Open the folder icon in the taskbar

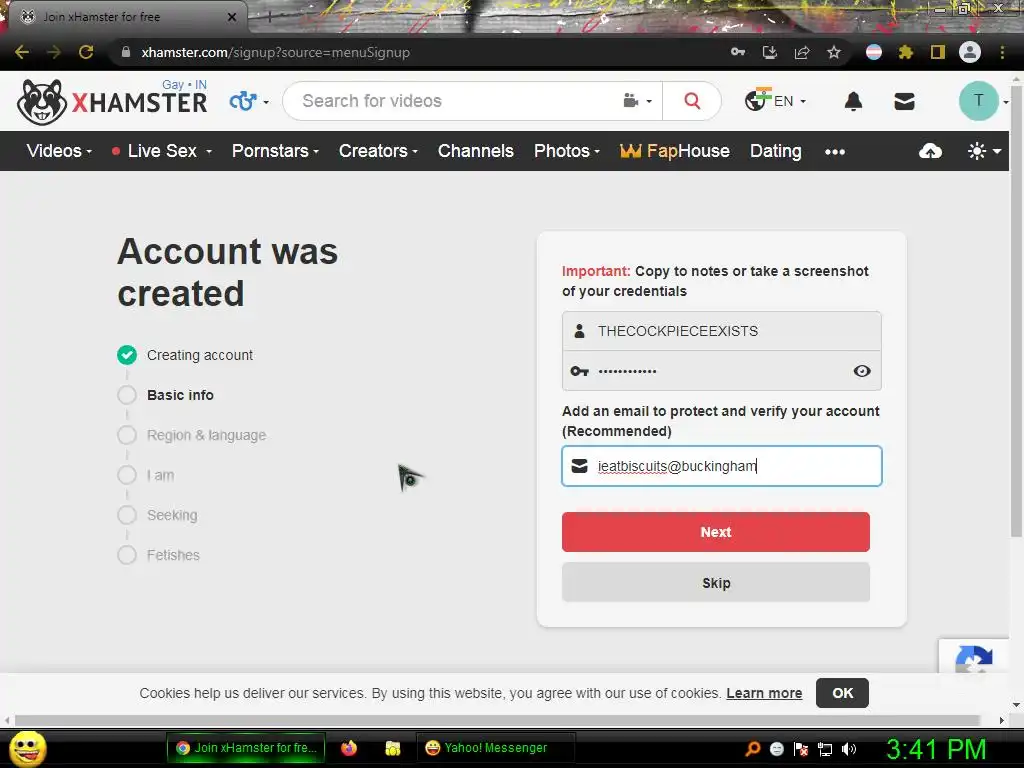pos(392,748)
